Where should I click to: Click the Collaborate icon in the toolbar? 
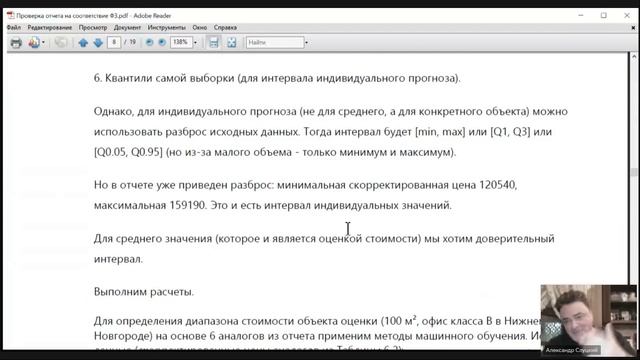click(x=34, y=42)
